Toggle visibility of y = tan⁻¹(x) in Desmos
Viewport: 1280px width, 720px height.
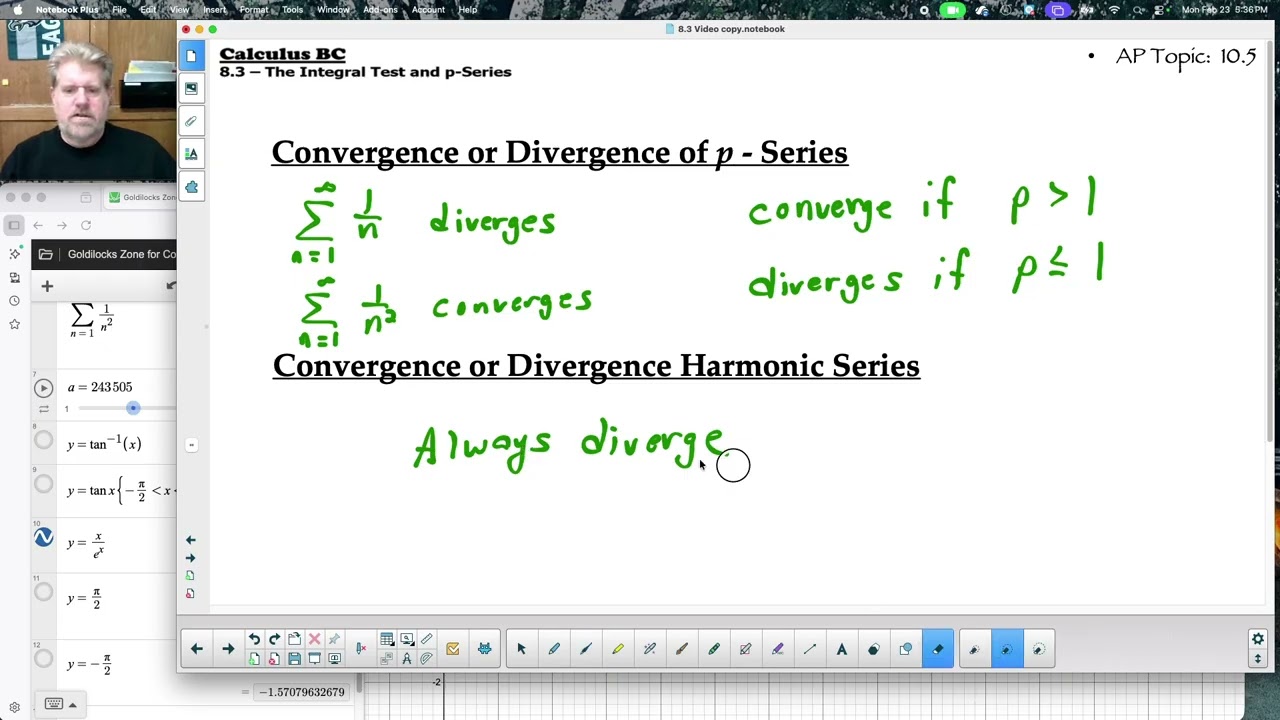(x=43, y=439)
